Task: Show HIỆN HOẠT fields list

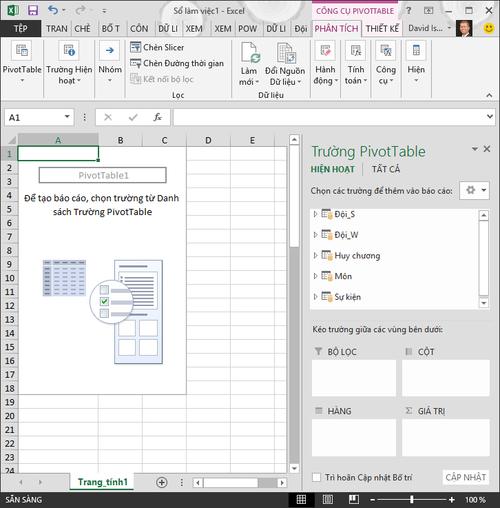Action: 333,169
